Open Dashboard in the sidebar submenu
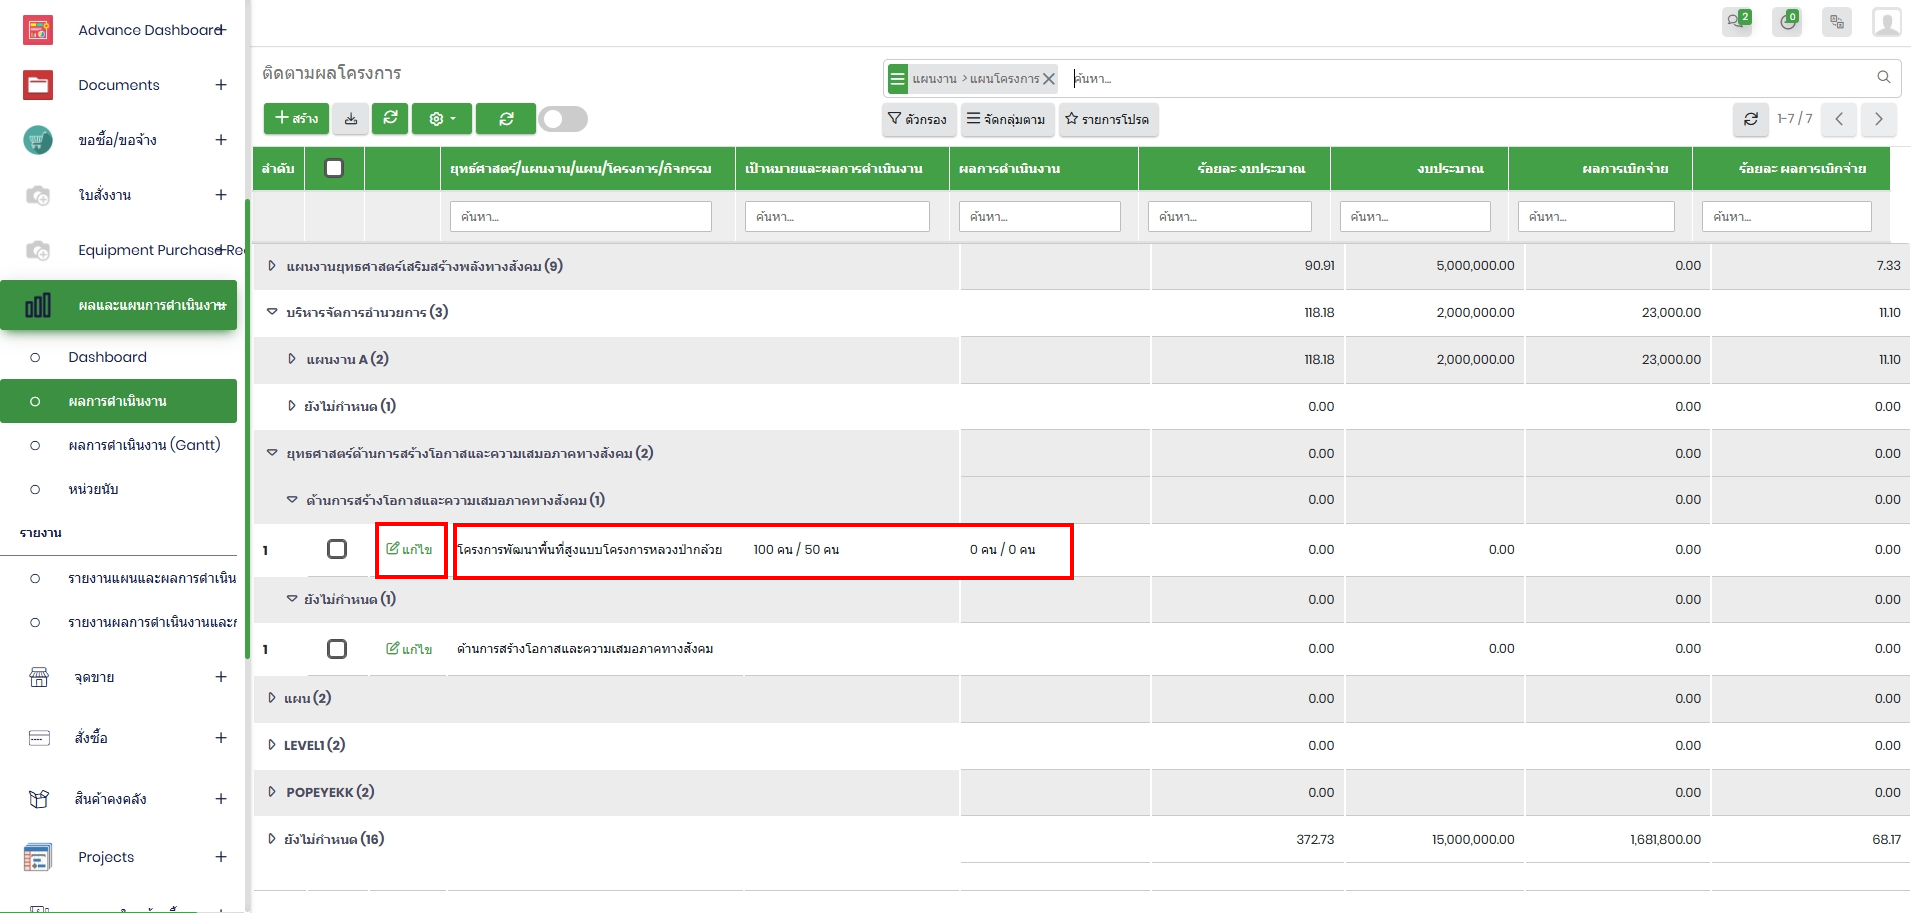The image size is (1911, 913). click(107, 357)
